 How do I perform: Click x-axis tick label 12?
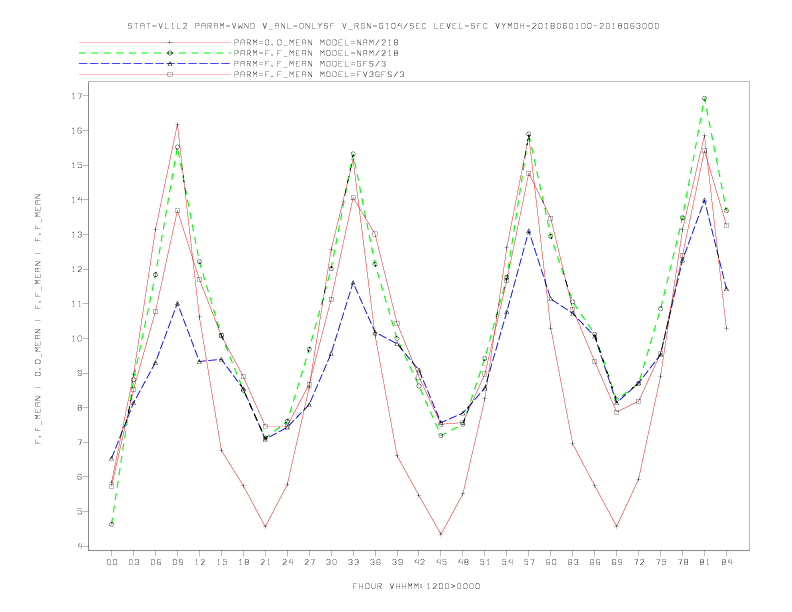(x=200, y=562)
